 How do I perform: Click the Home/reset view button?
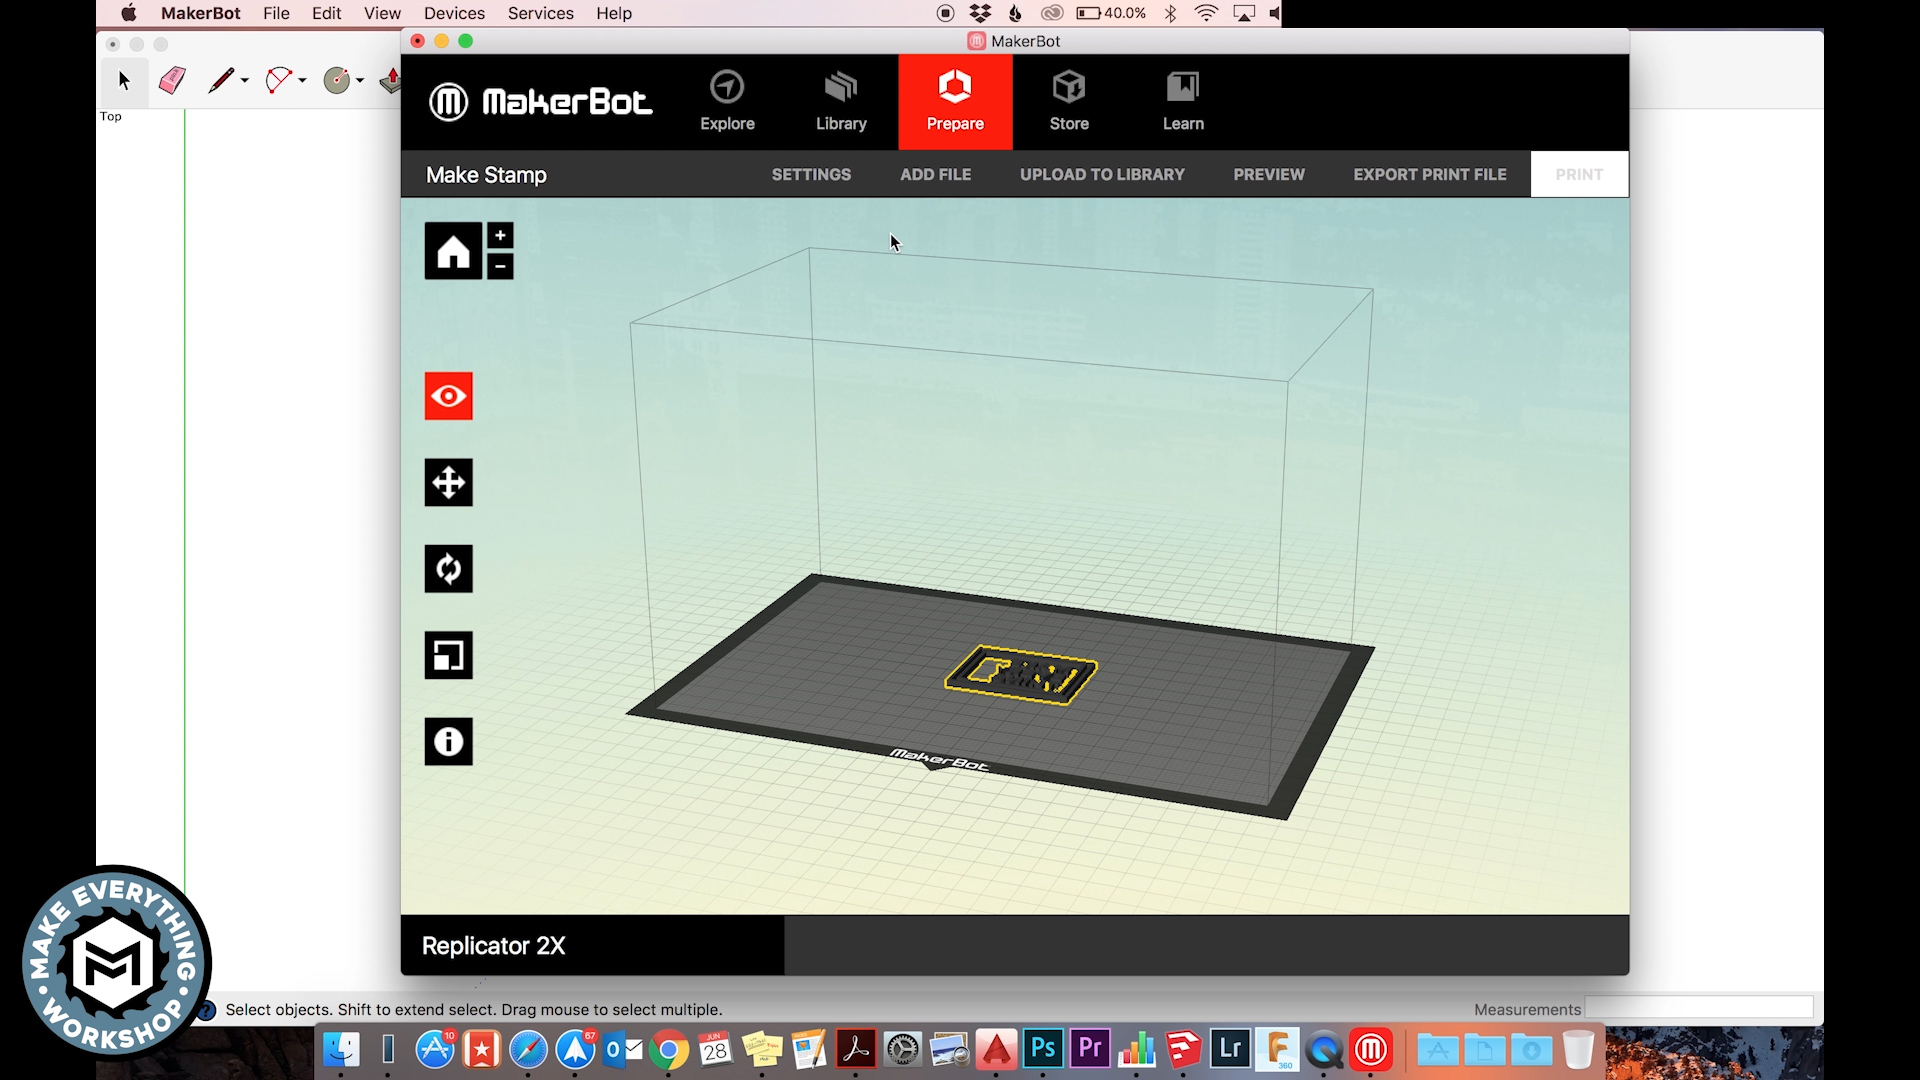coord(454,249)
